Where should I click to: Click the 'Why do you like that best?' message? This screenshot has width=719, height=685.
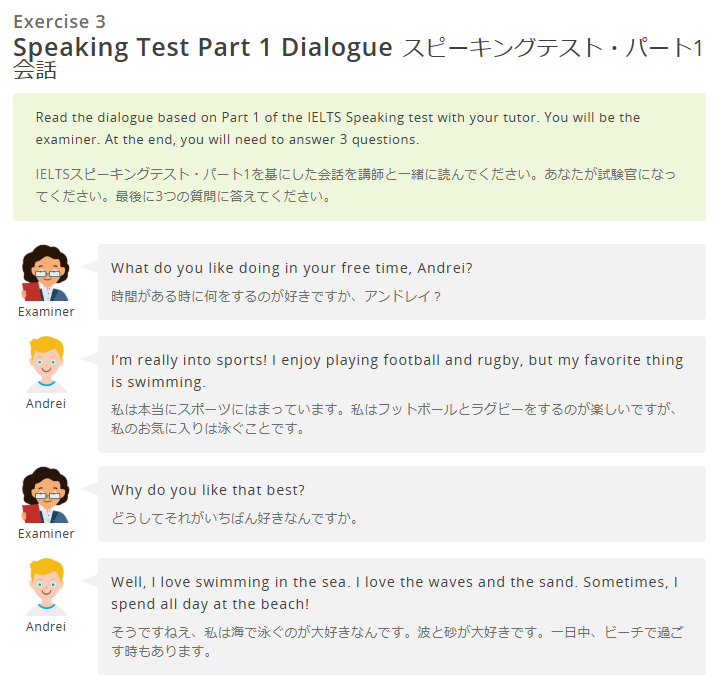(x=208, y=490)
